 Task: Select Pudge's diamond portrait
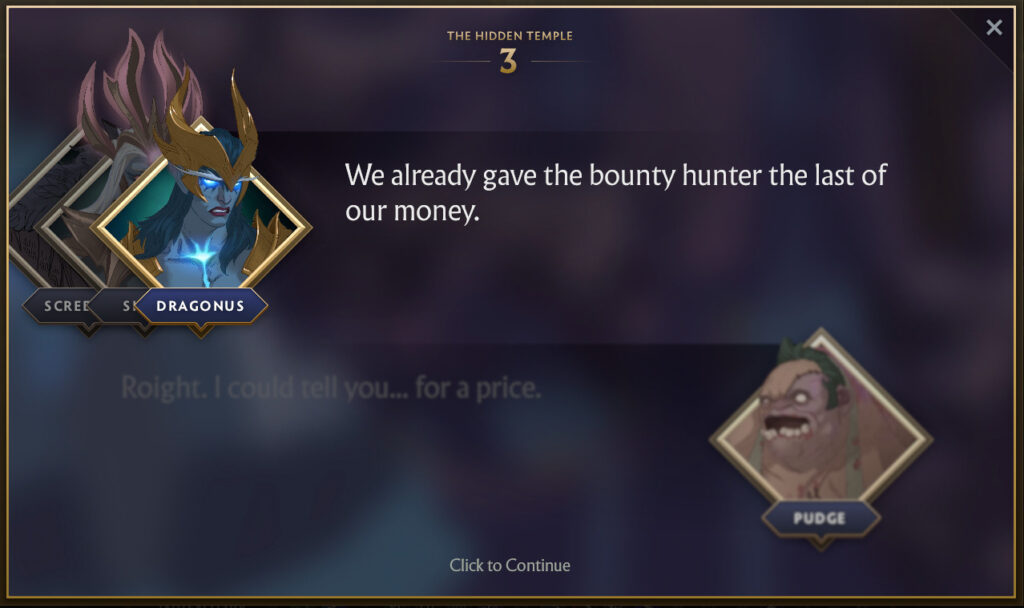click(x=821, y=439)
